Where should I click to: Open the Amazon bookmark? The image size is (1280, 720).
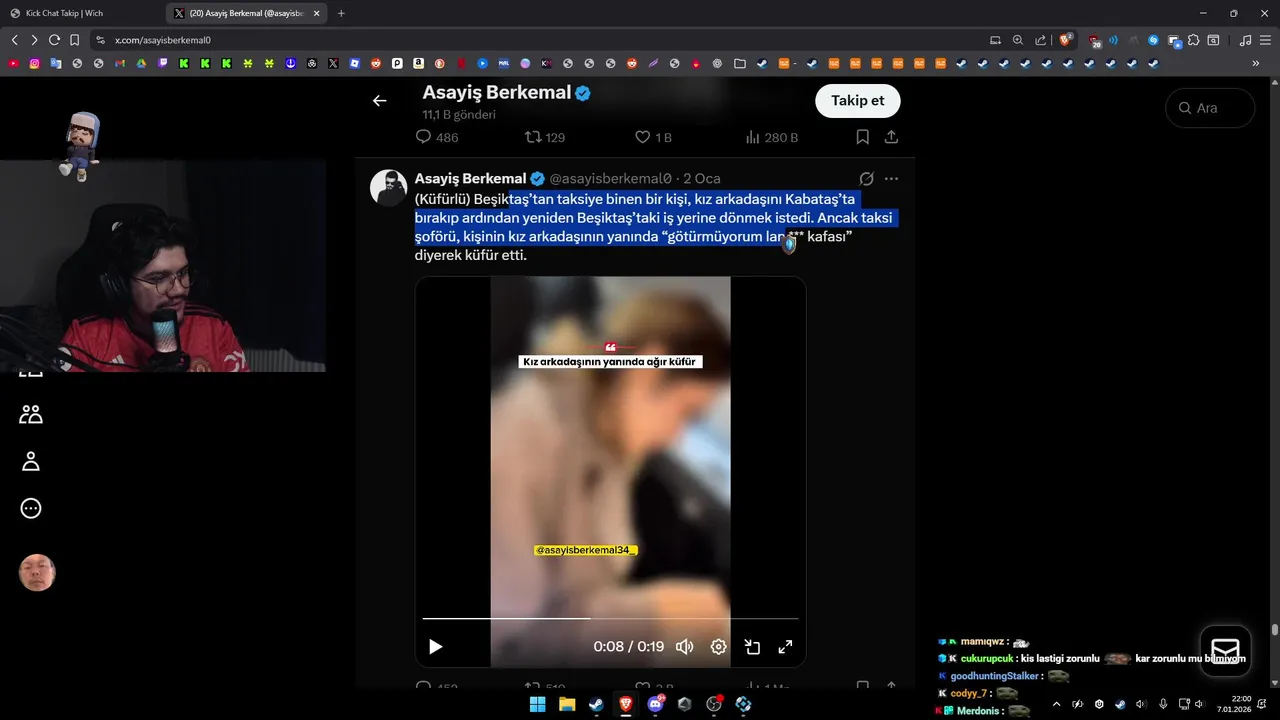[418, 63]
